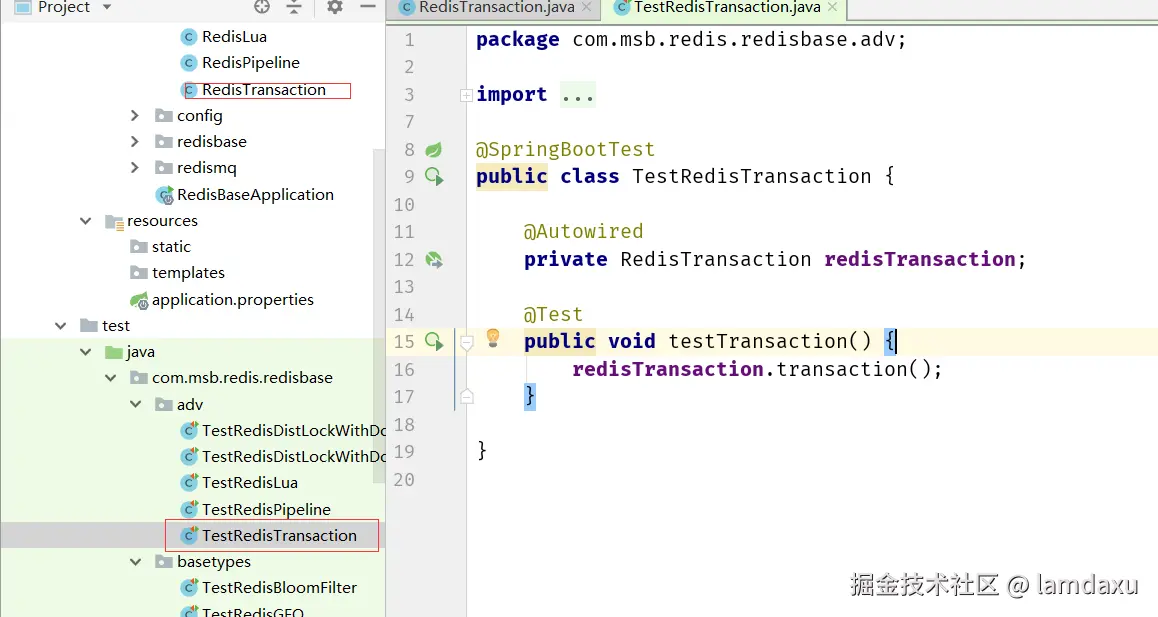Click the locate/scroll-from-source target icon
This screenshot has width=1158, height=617.
pyautogui.click(x=261, y=7)
